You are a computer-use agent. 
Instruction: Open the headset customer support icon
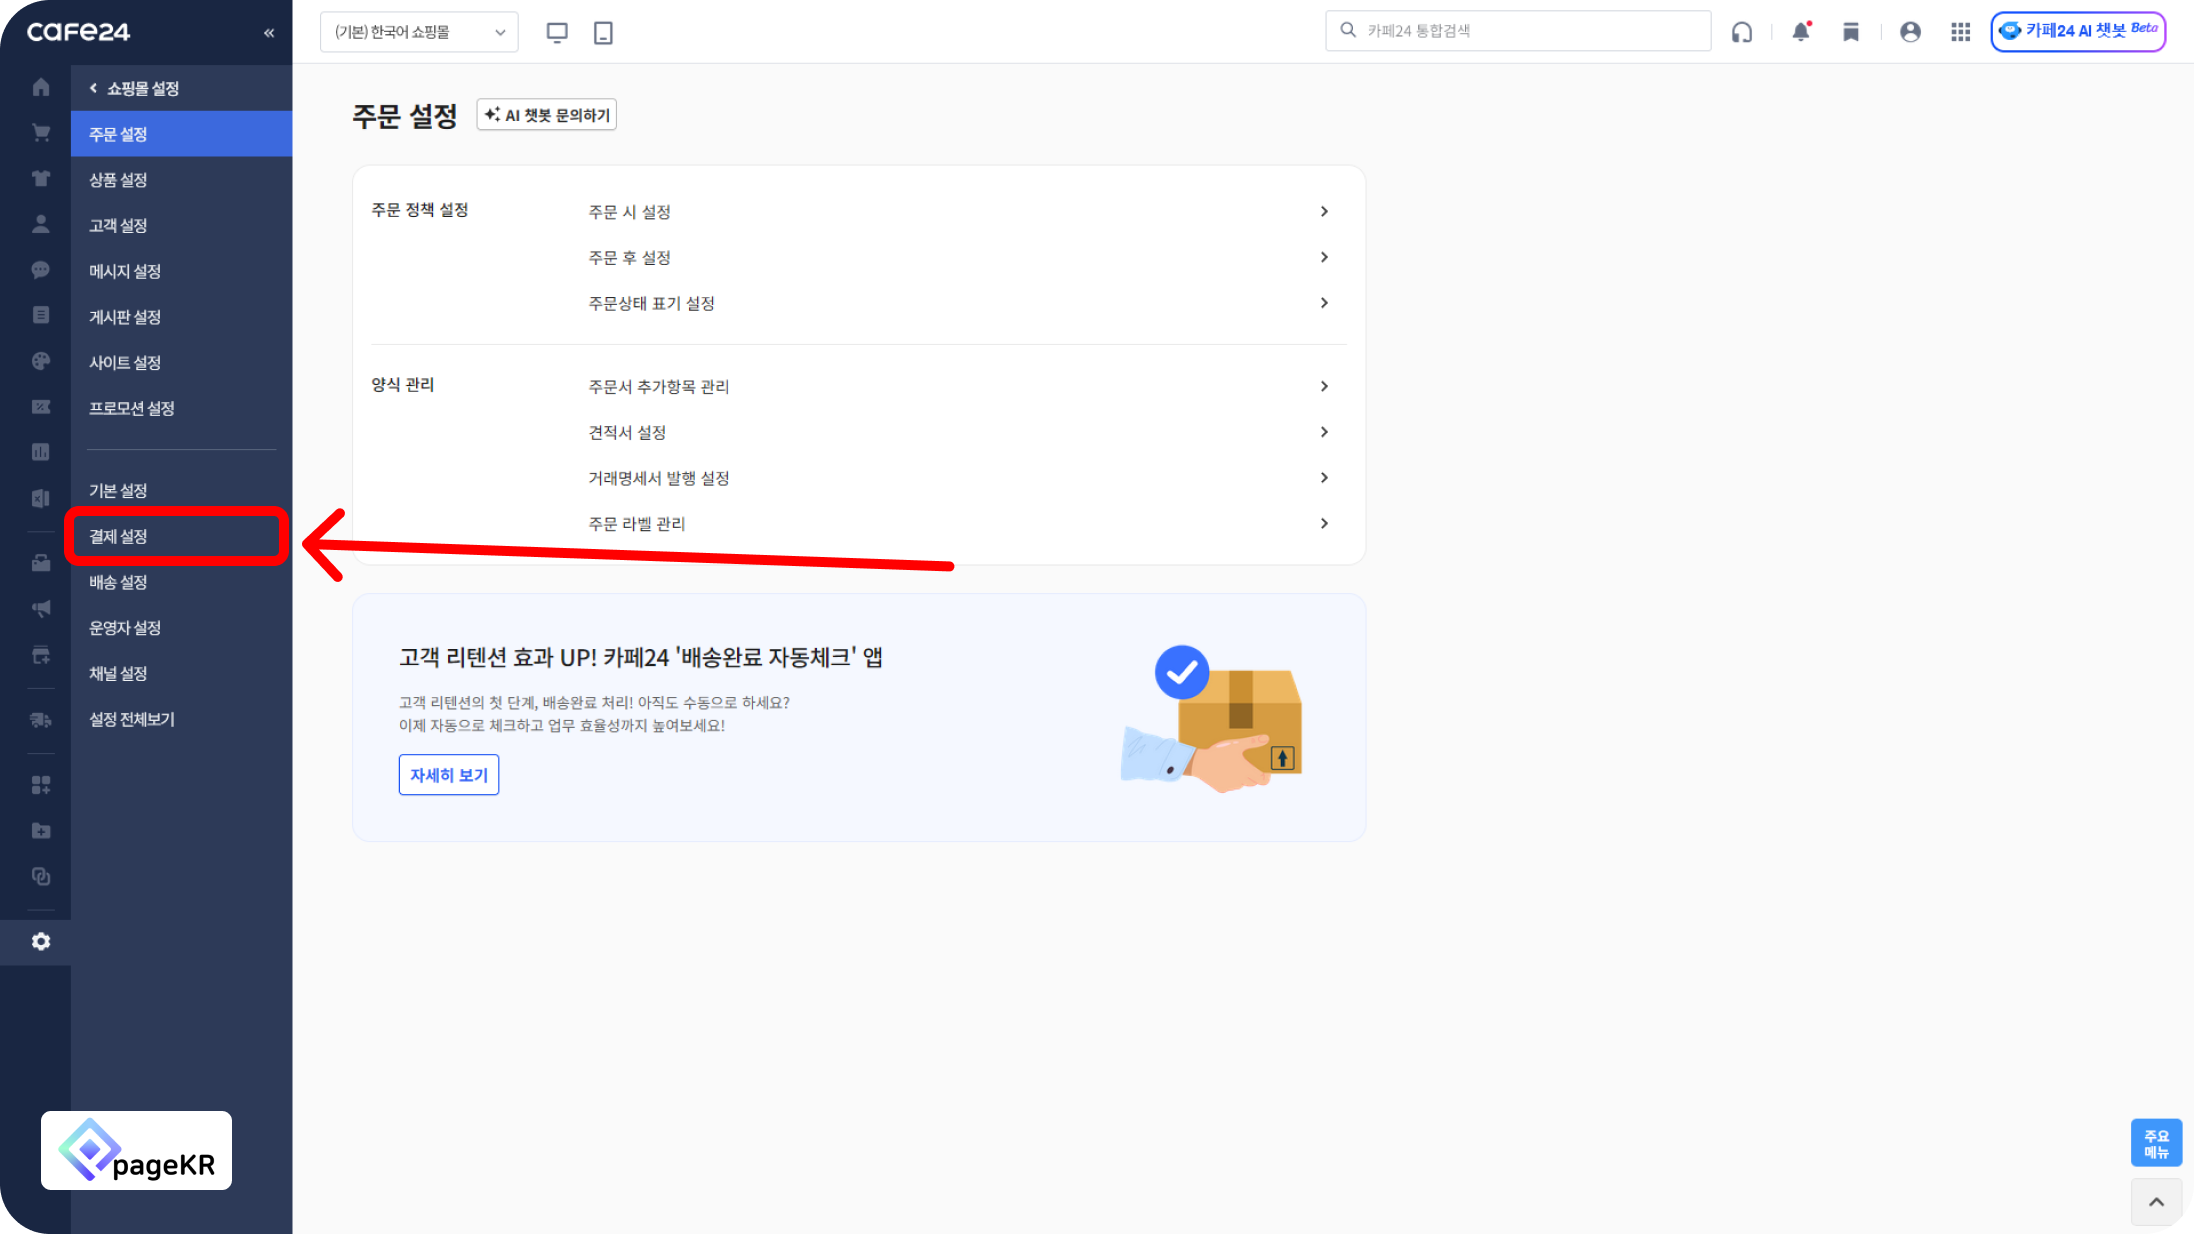coord(1742,32)
